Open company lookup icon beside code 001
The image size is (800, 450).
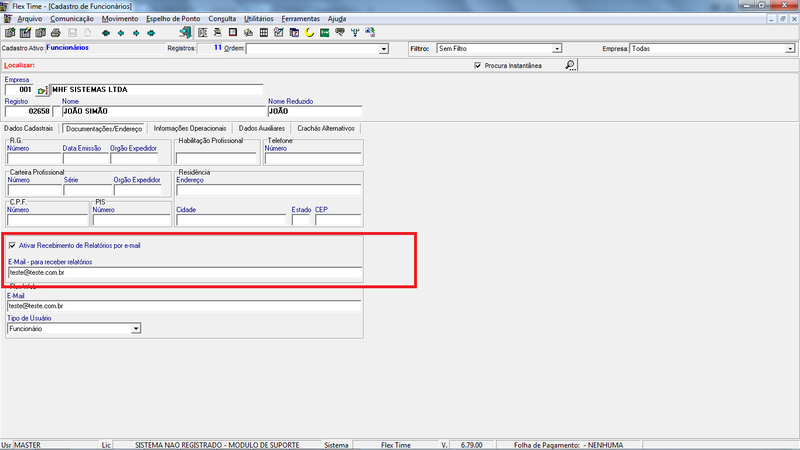coord(42,90)
